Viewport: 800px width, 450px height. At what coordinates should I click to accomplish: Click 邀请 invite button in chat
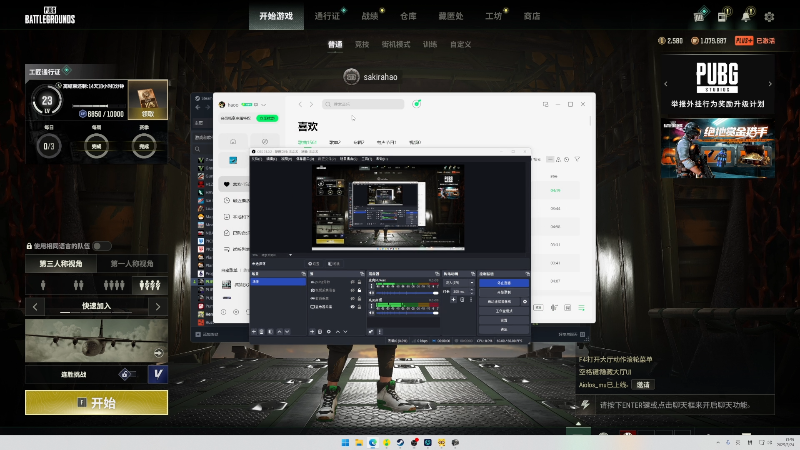point(643,385)
